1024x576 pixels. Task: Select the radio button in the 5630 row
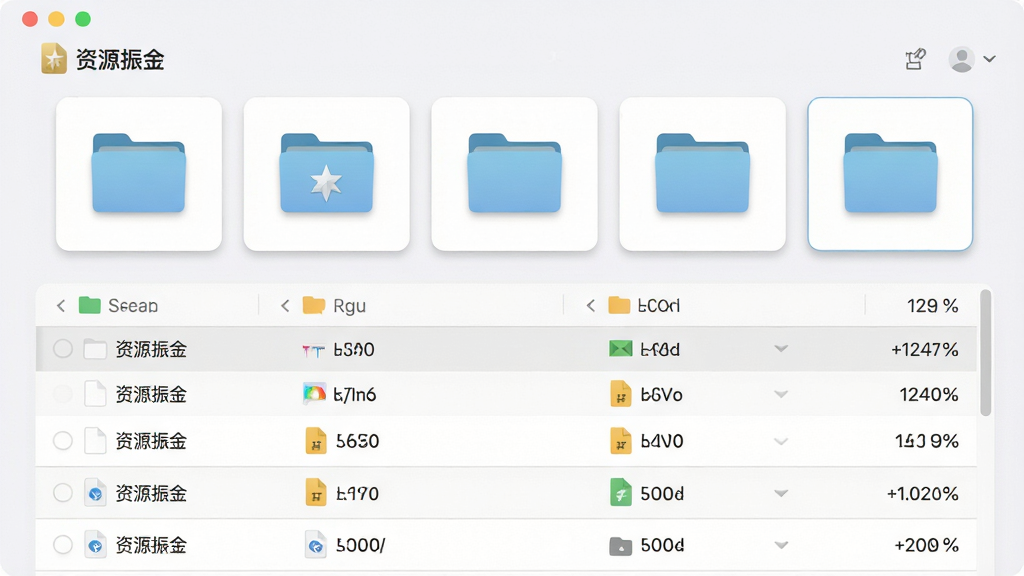point(63,441)
